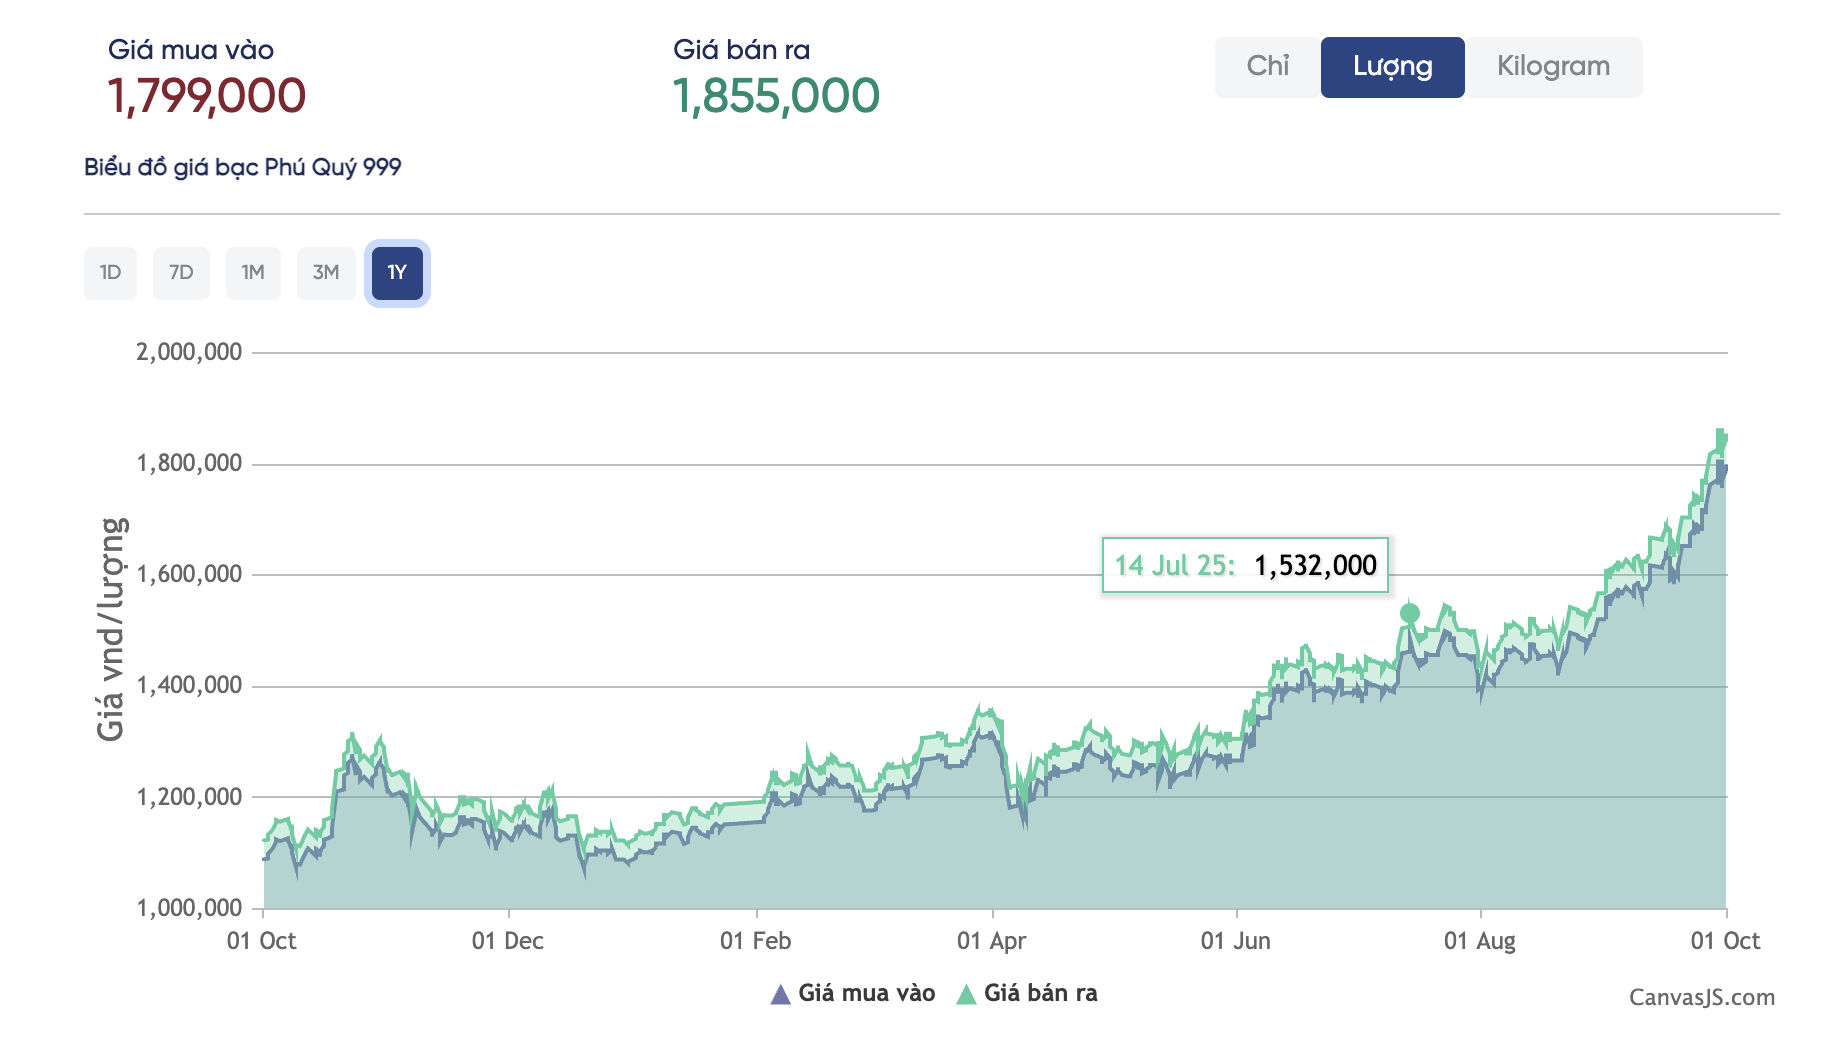The width and height of the screenshot is (1828, 1042).
Task: Open the CanvasJS.com credit link
Action: 1701,997
